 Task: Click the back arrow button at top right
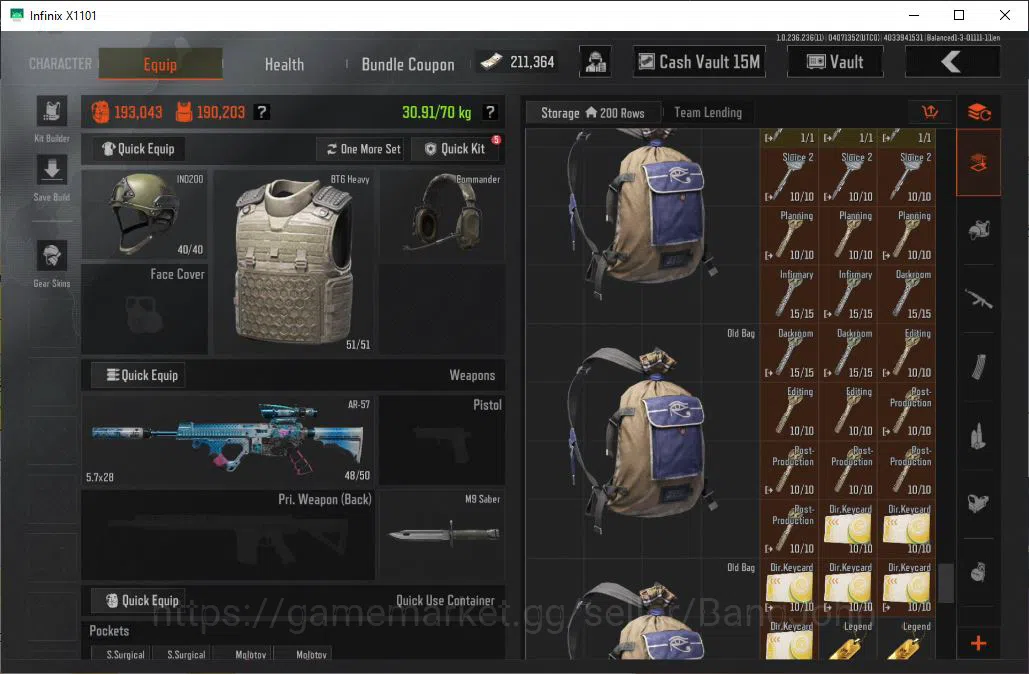coord(952,62)
